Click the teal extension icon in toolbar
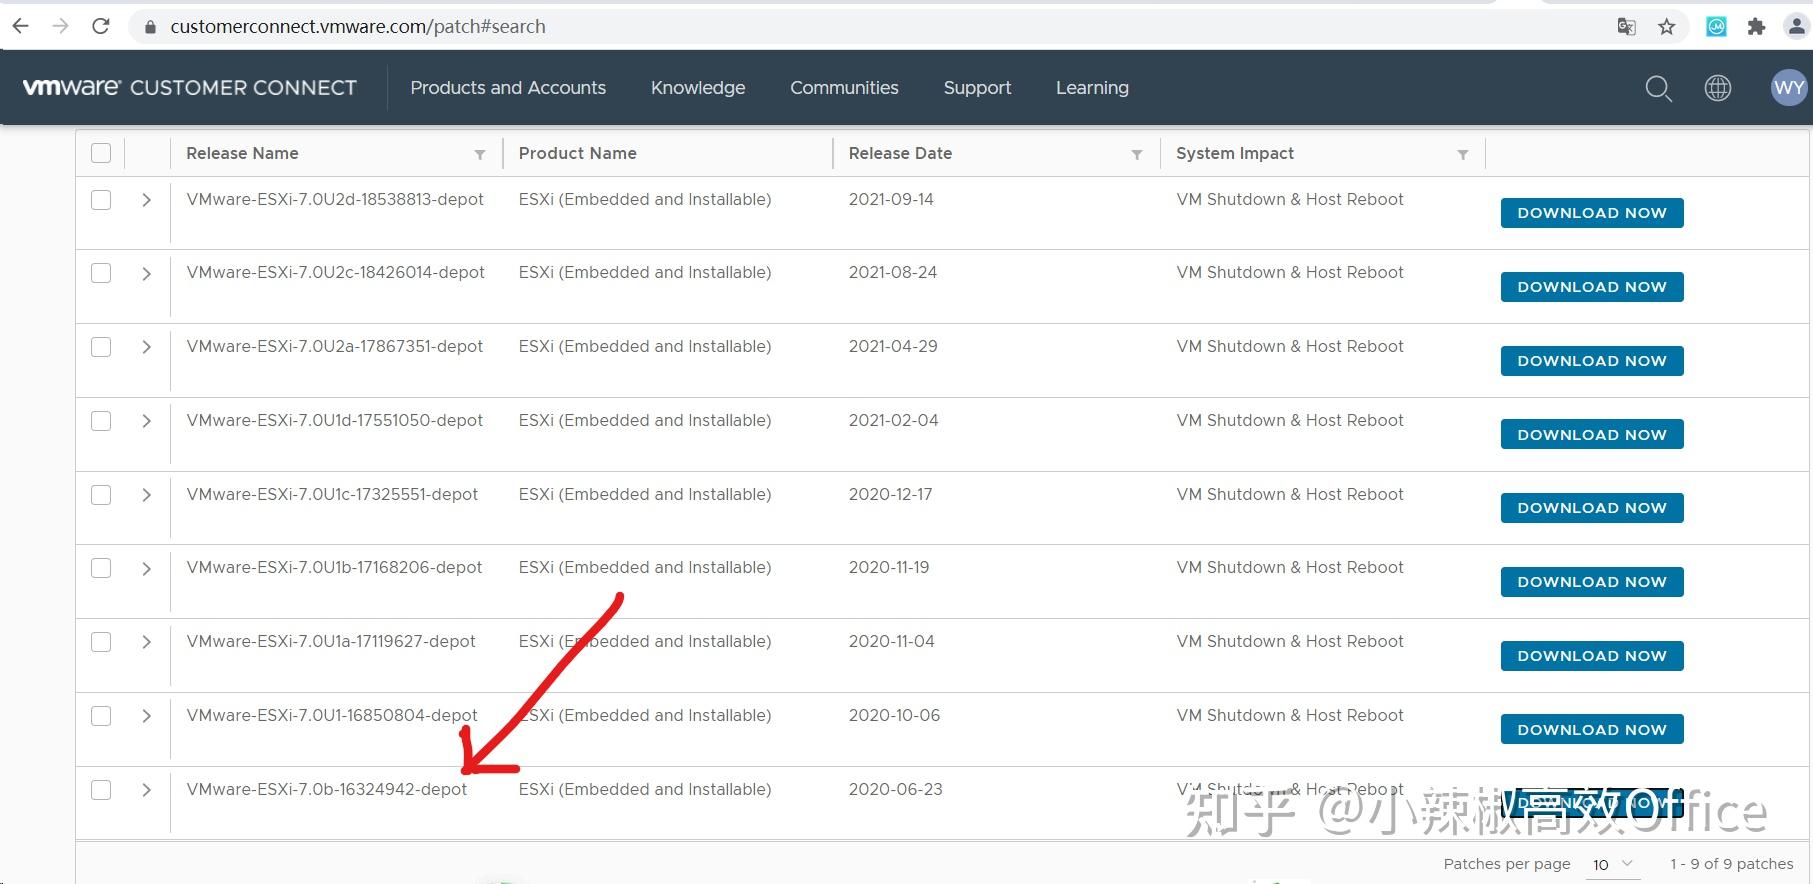Viewport: 1813px width, 884px height. [1716, 27]
